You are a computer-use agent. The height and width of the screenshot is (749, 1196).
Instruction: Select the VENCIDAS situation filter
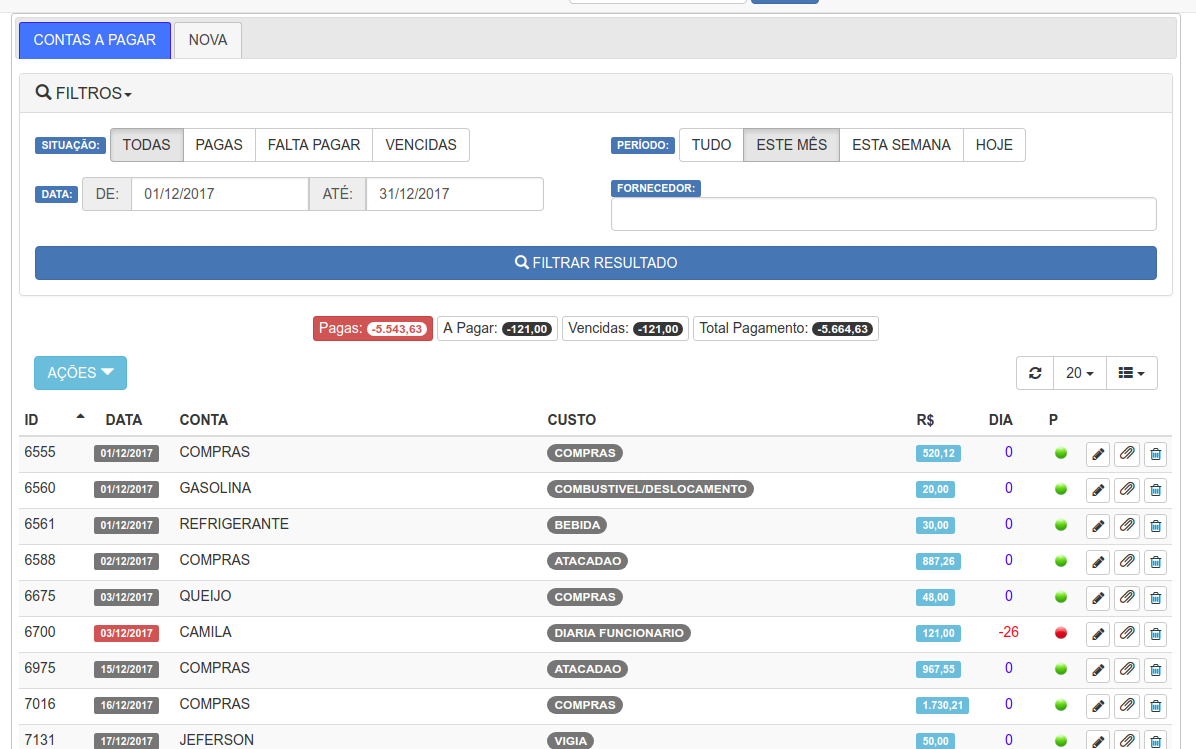421,145
